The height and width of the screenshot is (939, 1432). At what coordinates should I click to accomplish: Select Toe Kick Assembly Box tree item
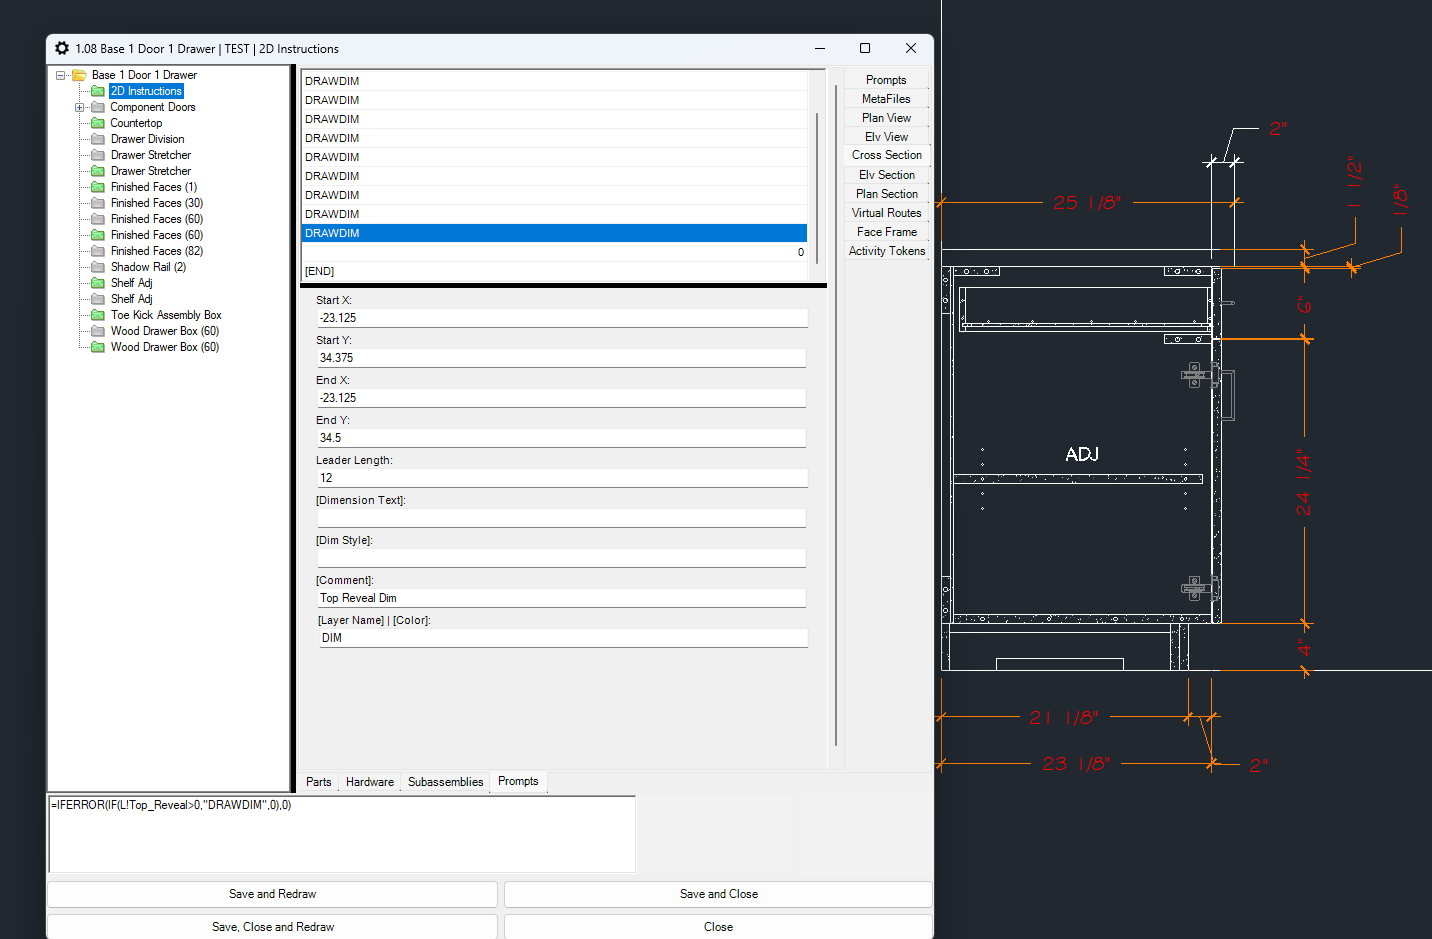point(166,315)
